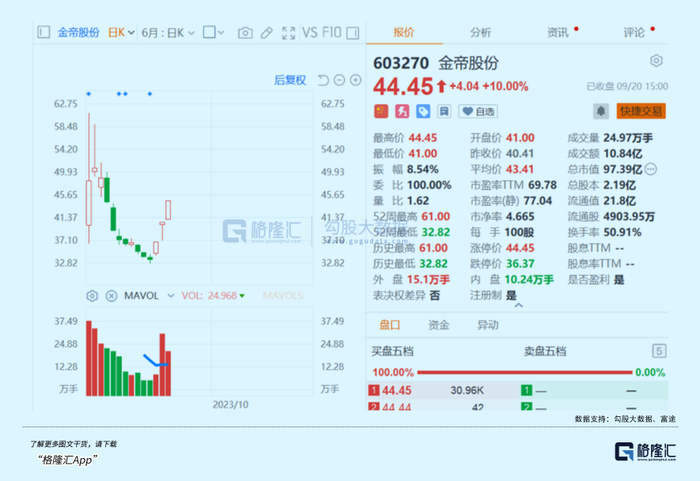Screen dimensions: 700x481
Task: Switch to the 资金 tab
Action: click(438, 325)
